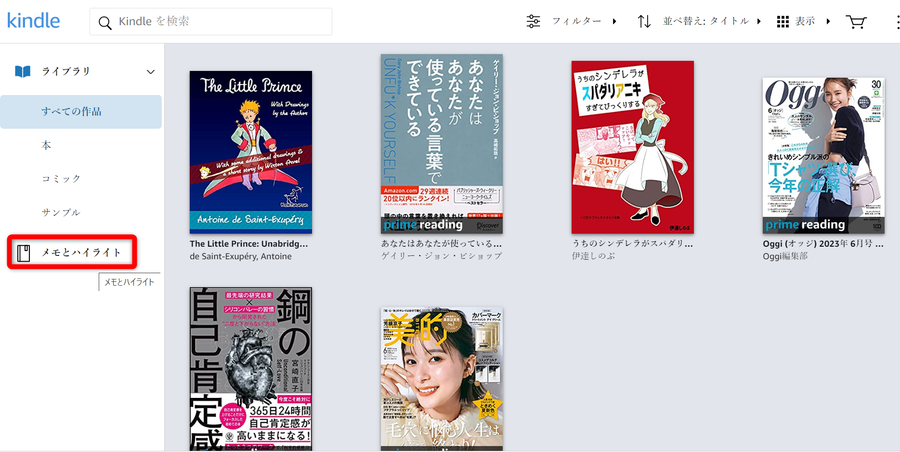900x452 pixels.
Task: Click あなたはあなたが使っている... title text
Action: click(x=441, y=244)
